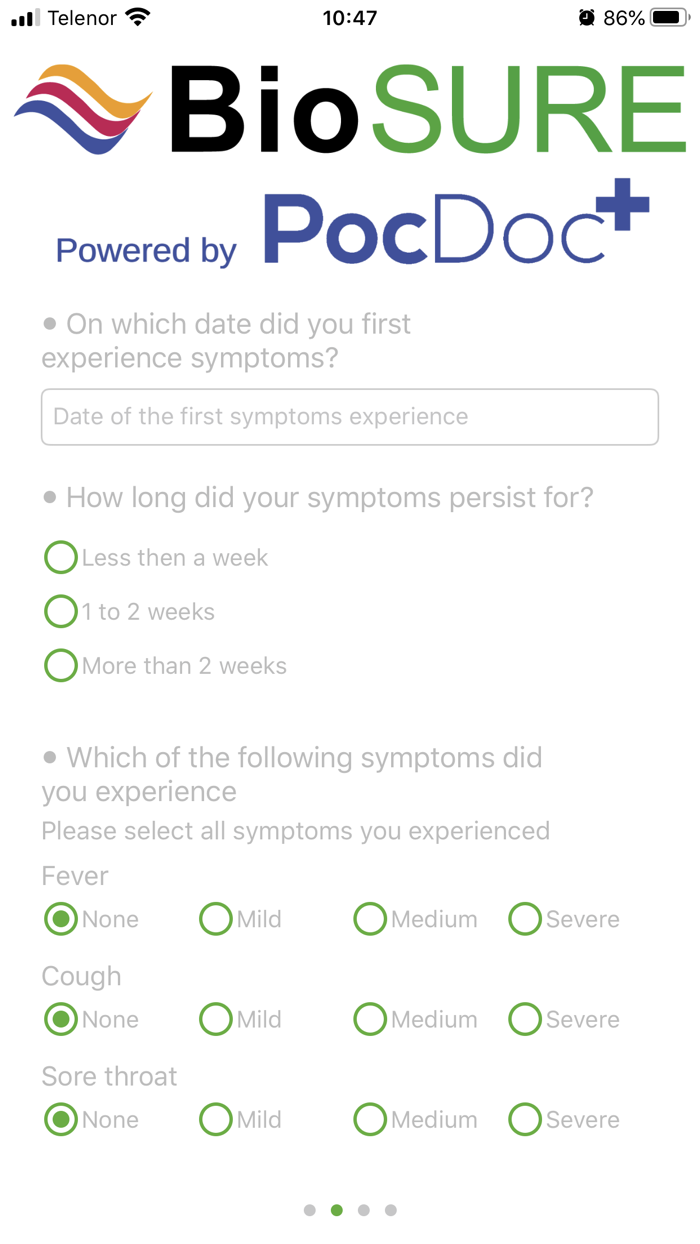Choose '1 to 2 weeks' option
Screen dimensions: 700x1244
click(60, 611)
